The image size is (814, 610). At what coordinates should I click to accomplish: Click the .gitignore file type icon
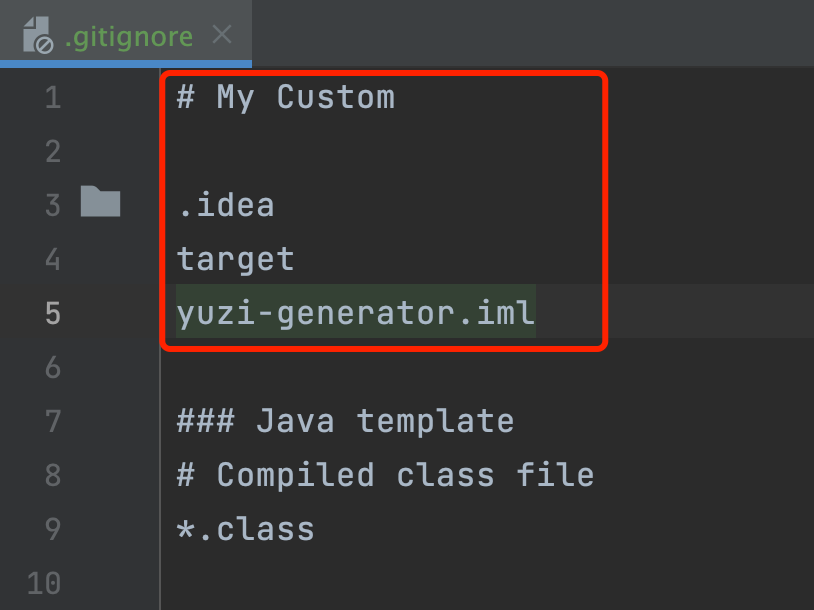pos(37,36)
